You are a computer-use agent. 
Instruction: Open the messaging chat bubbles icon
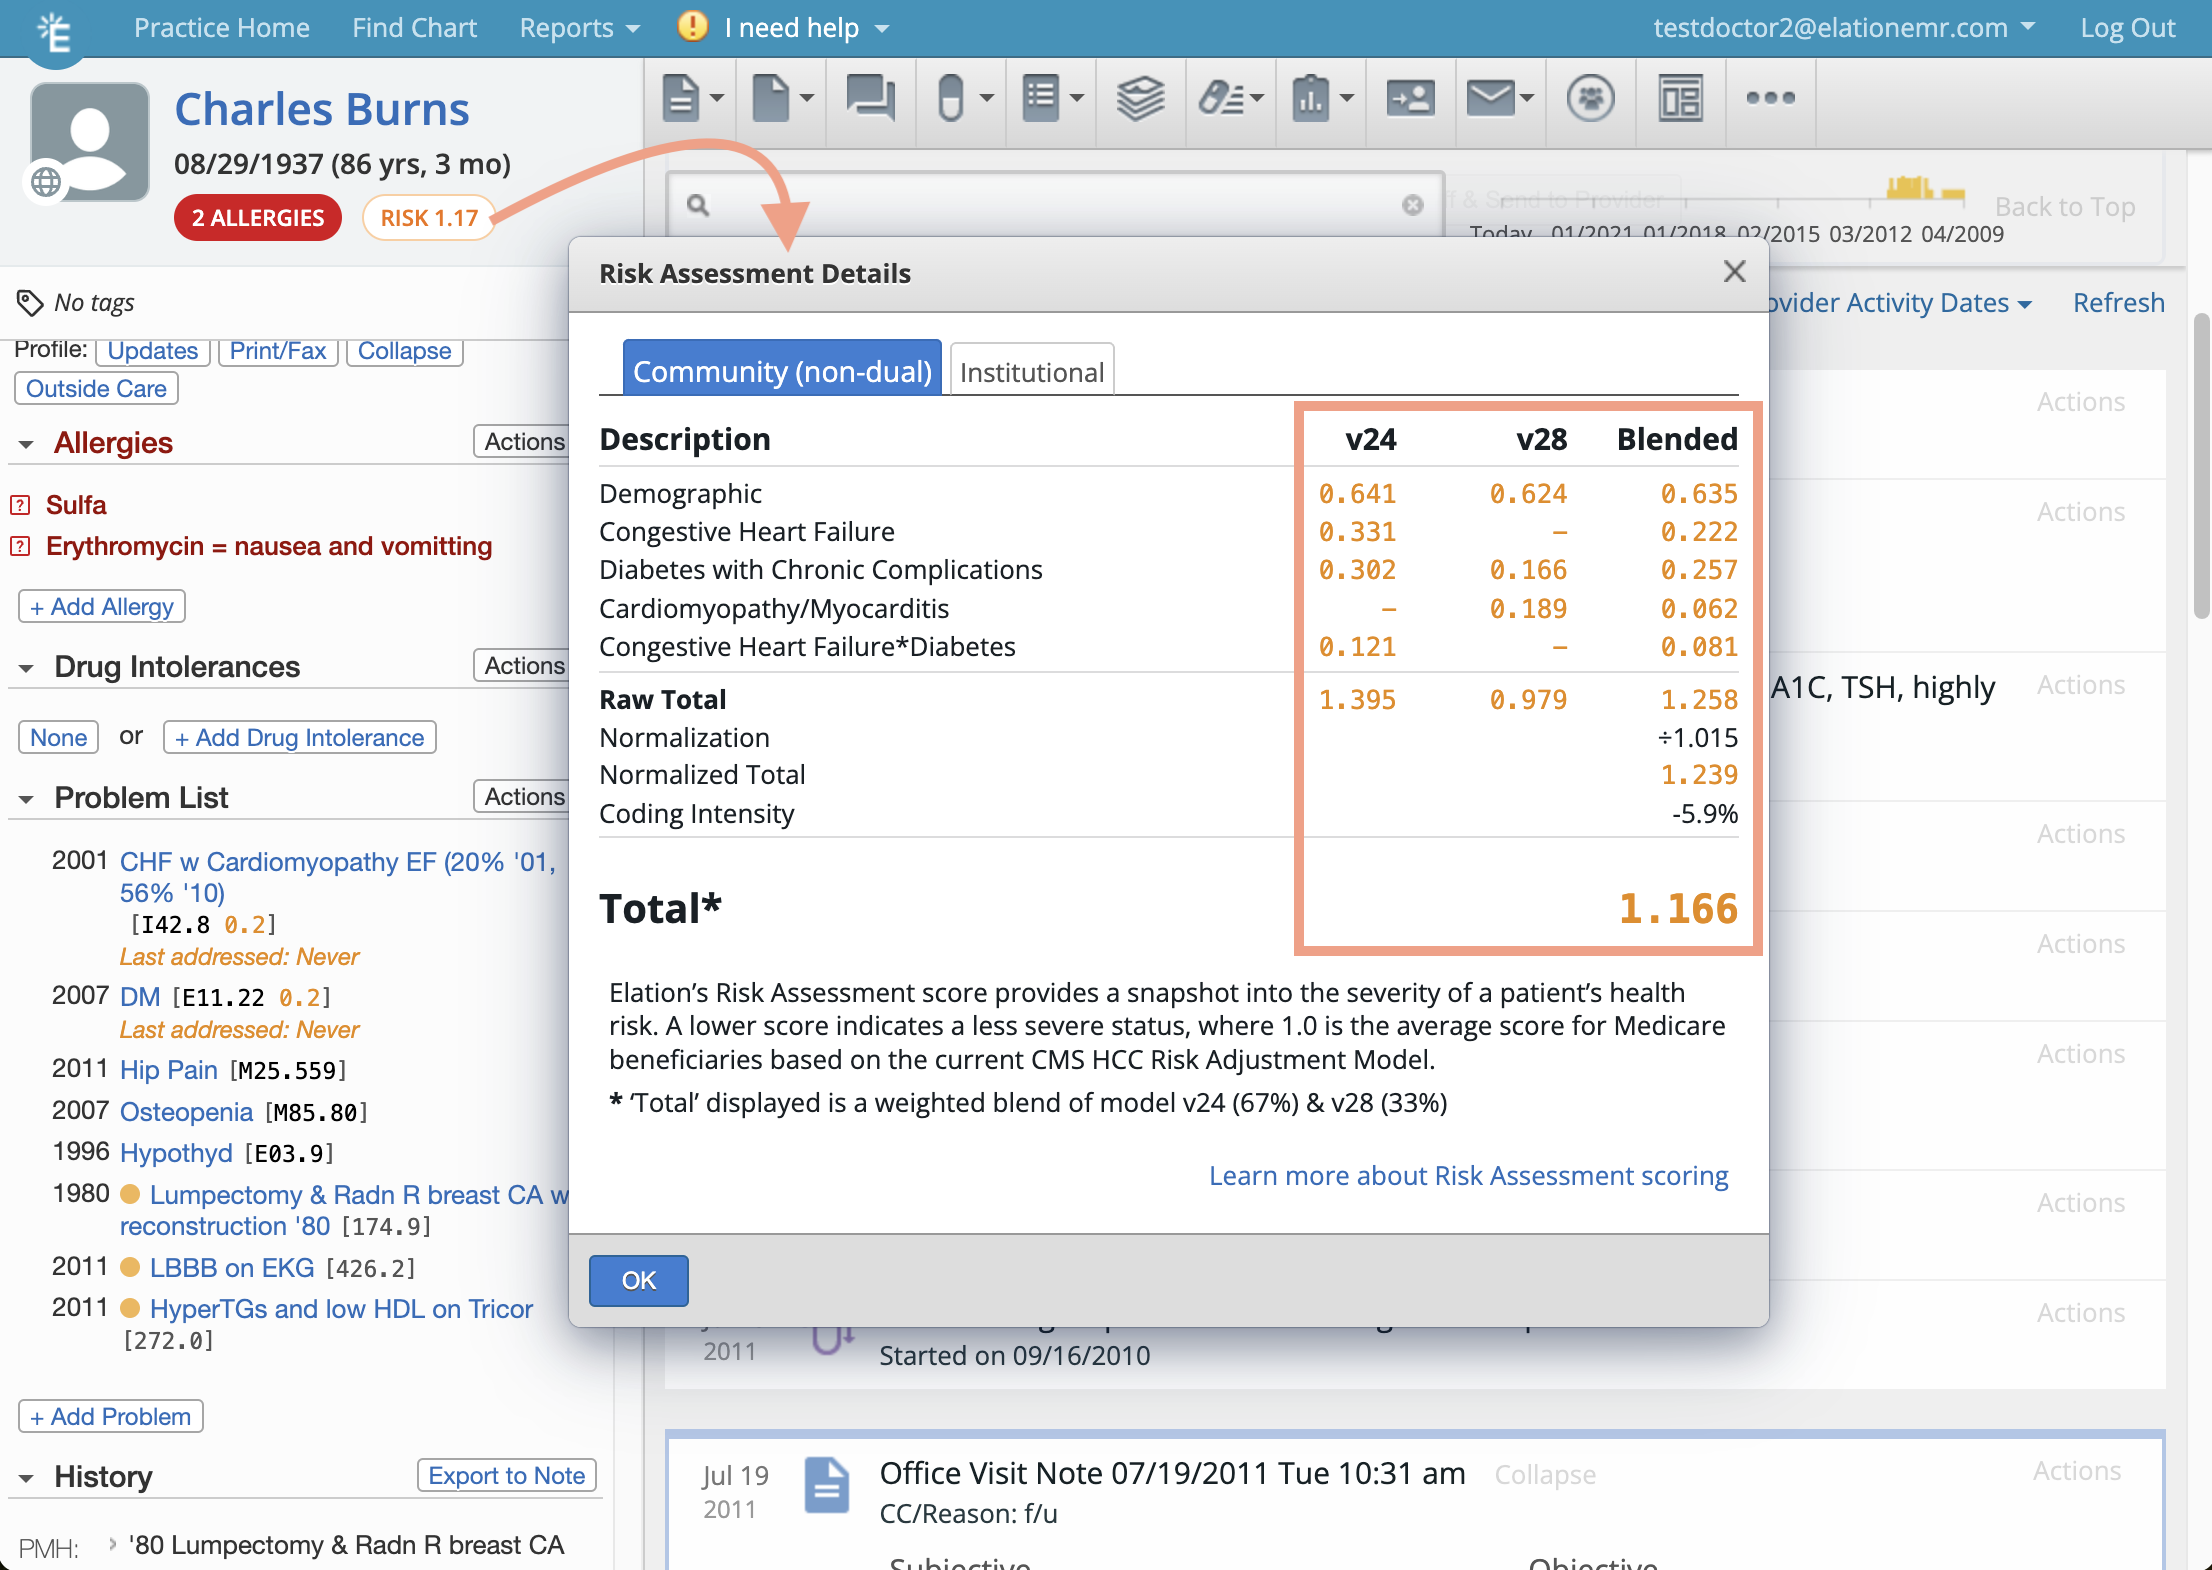(870, 98)
